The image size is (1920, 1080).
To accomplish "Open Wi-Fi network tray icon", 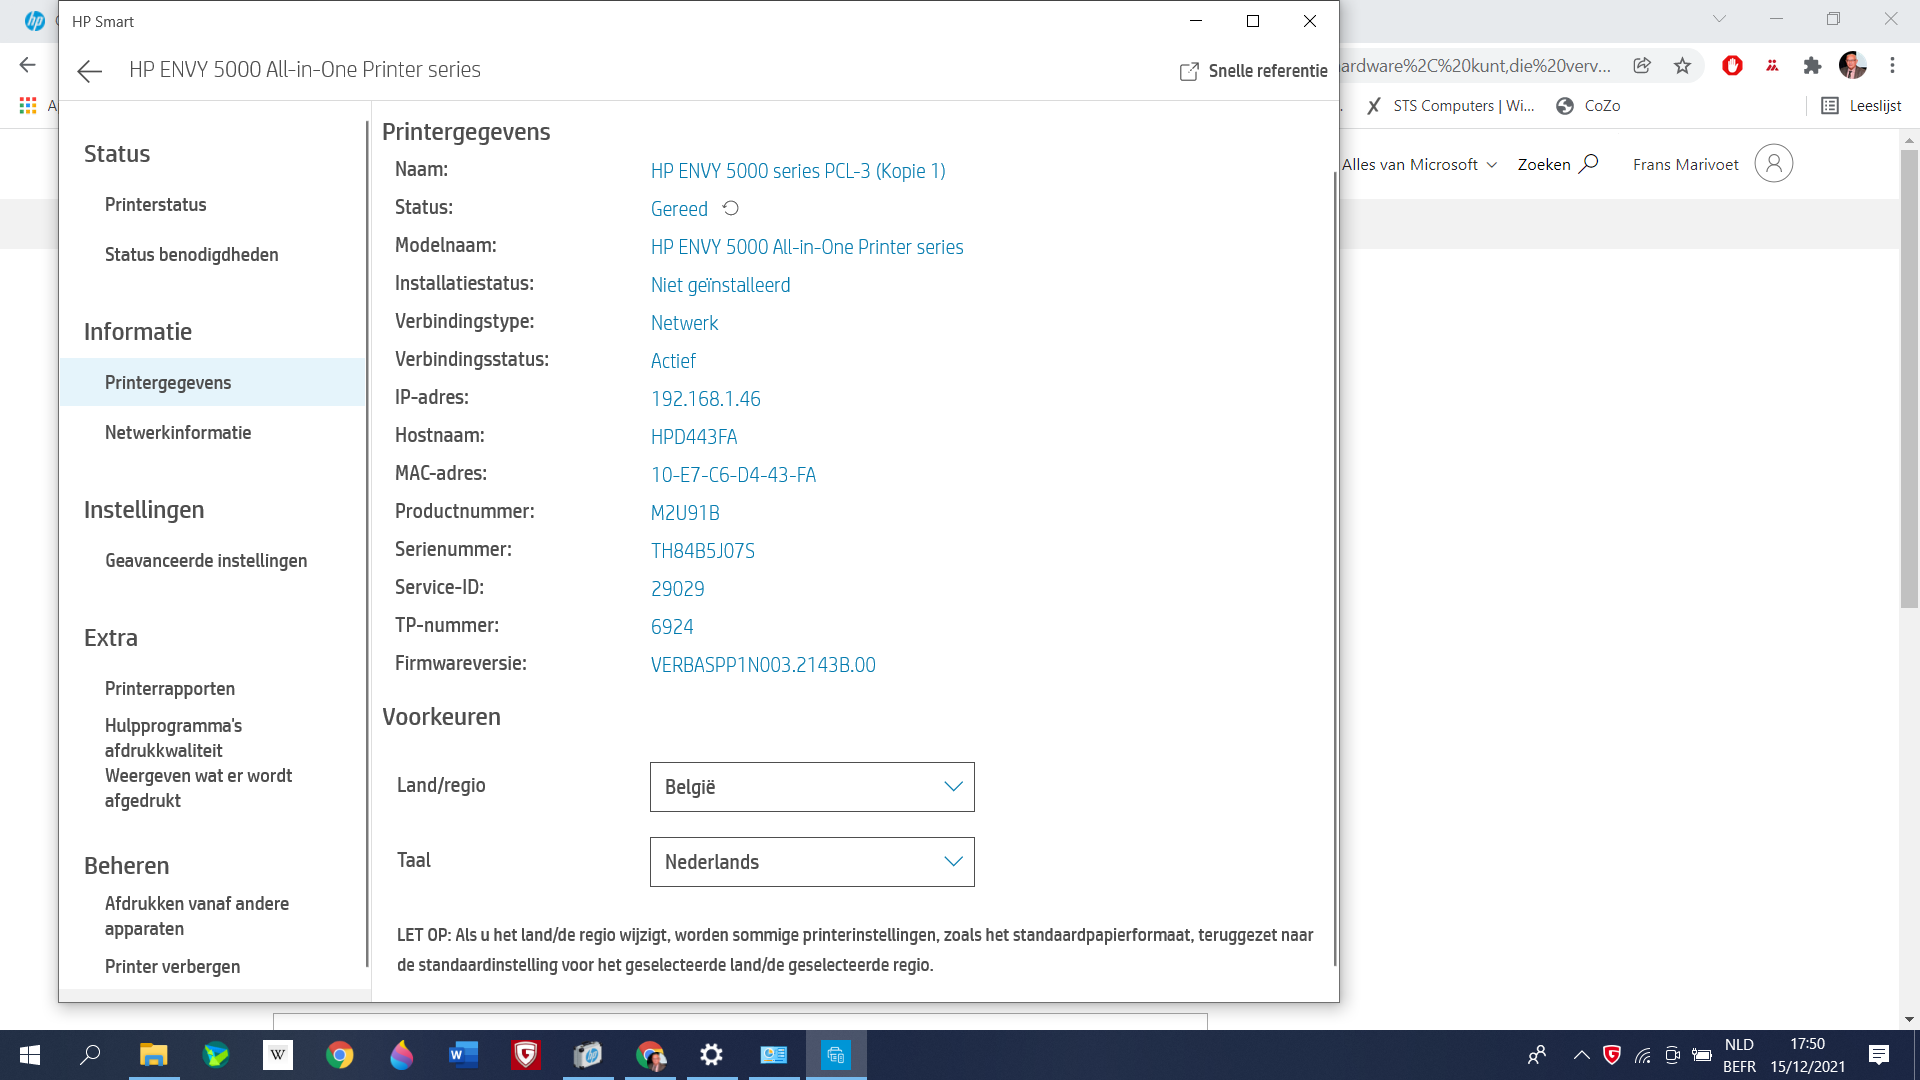I will (1642, 1055).
